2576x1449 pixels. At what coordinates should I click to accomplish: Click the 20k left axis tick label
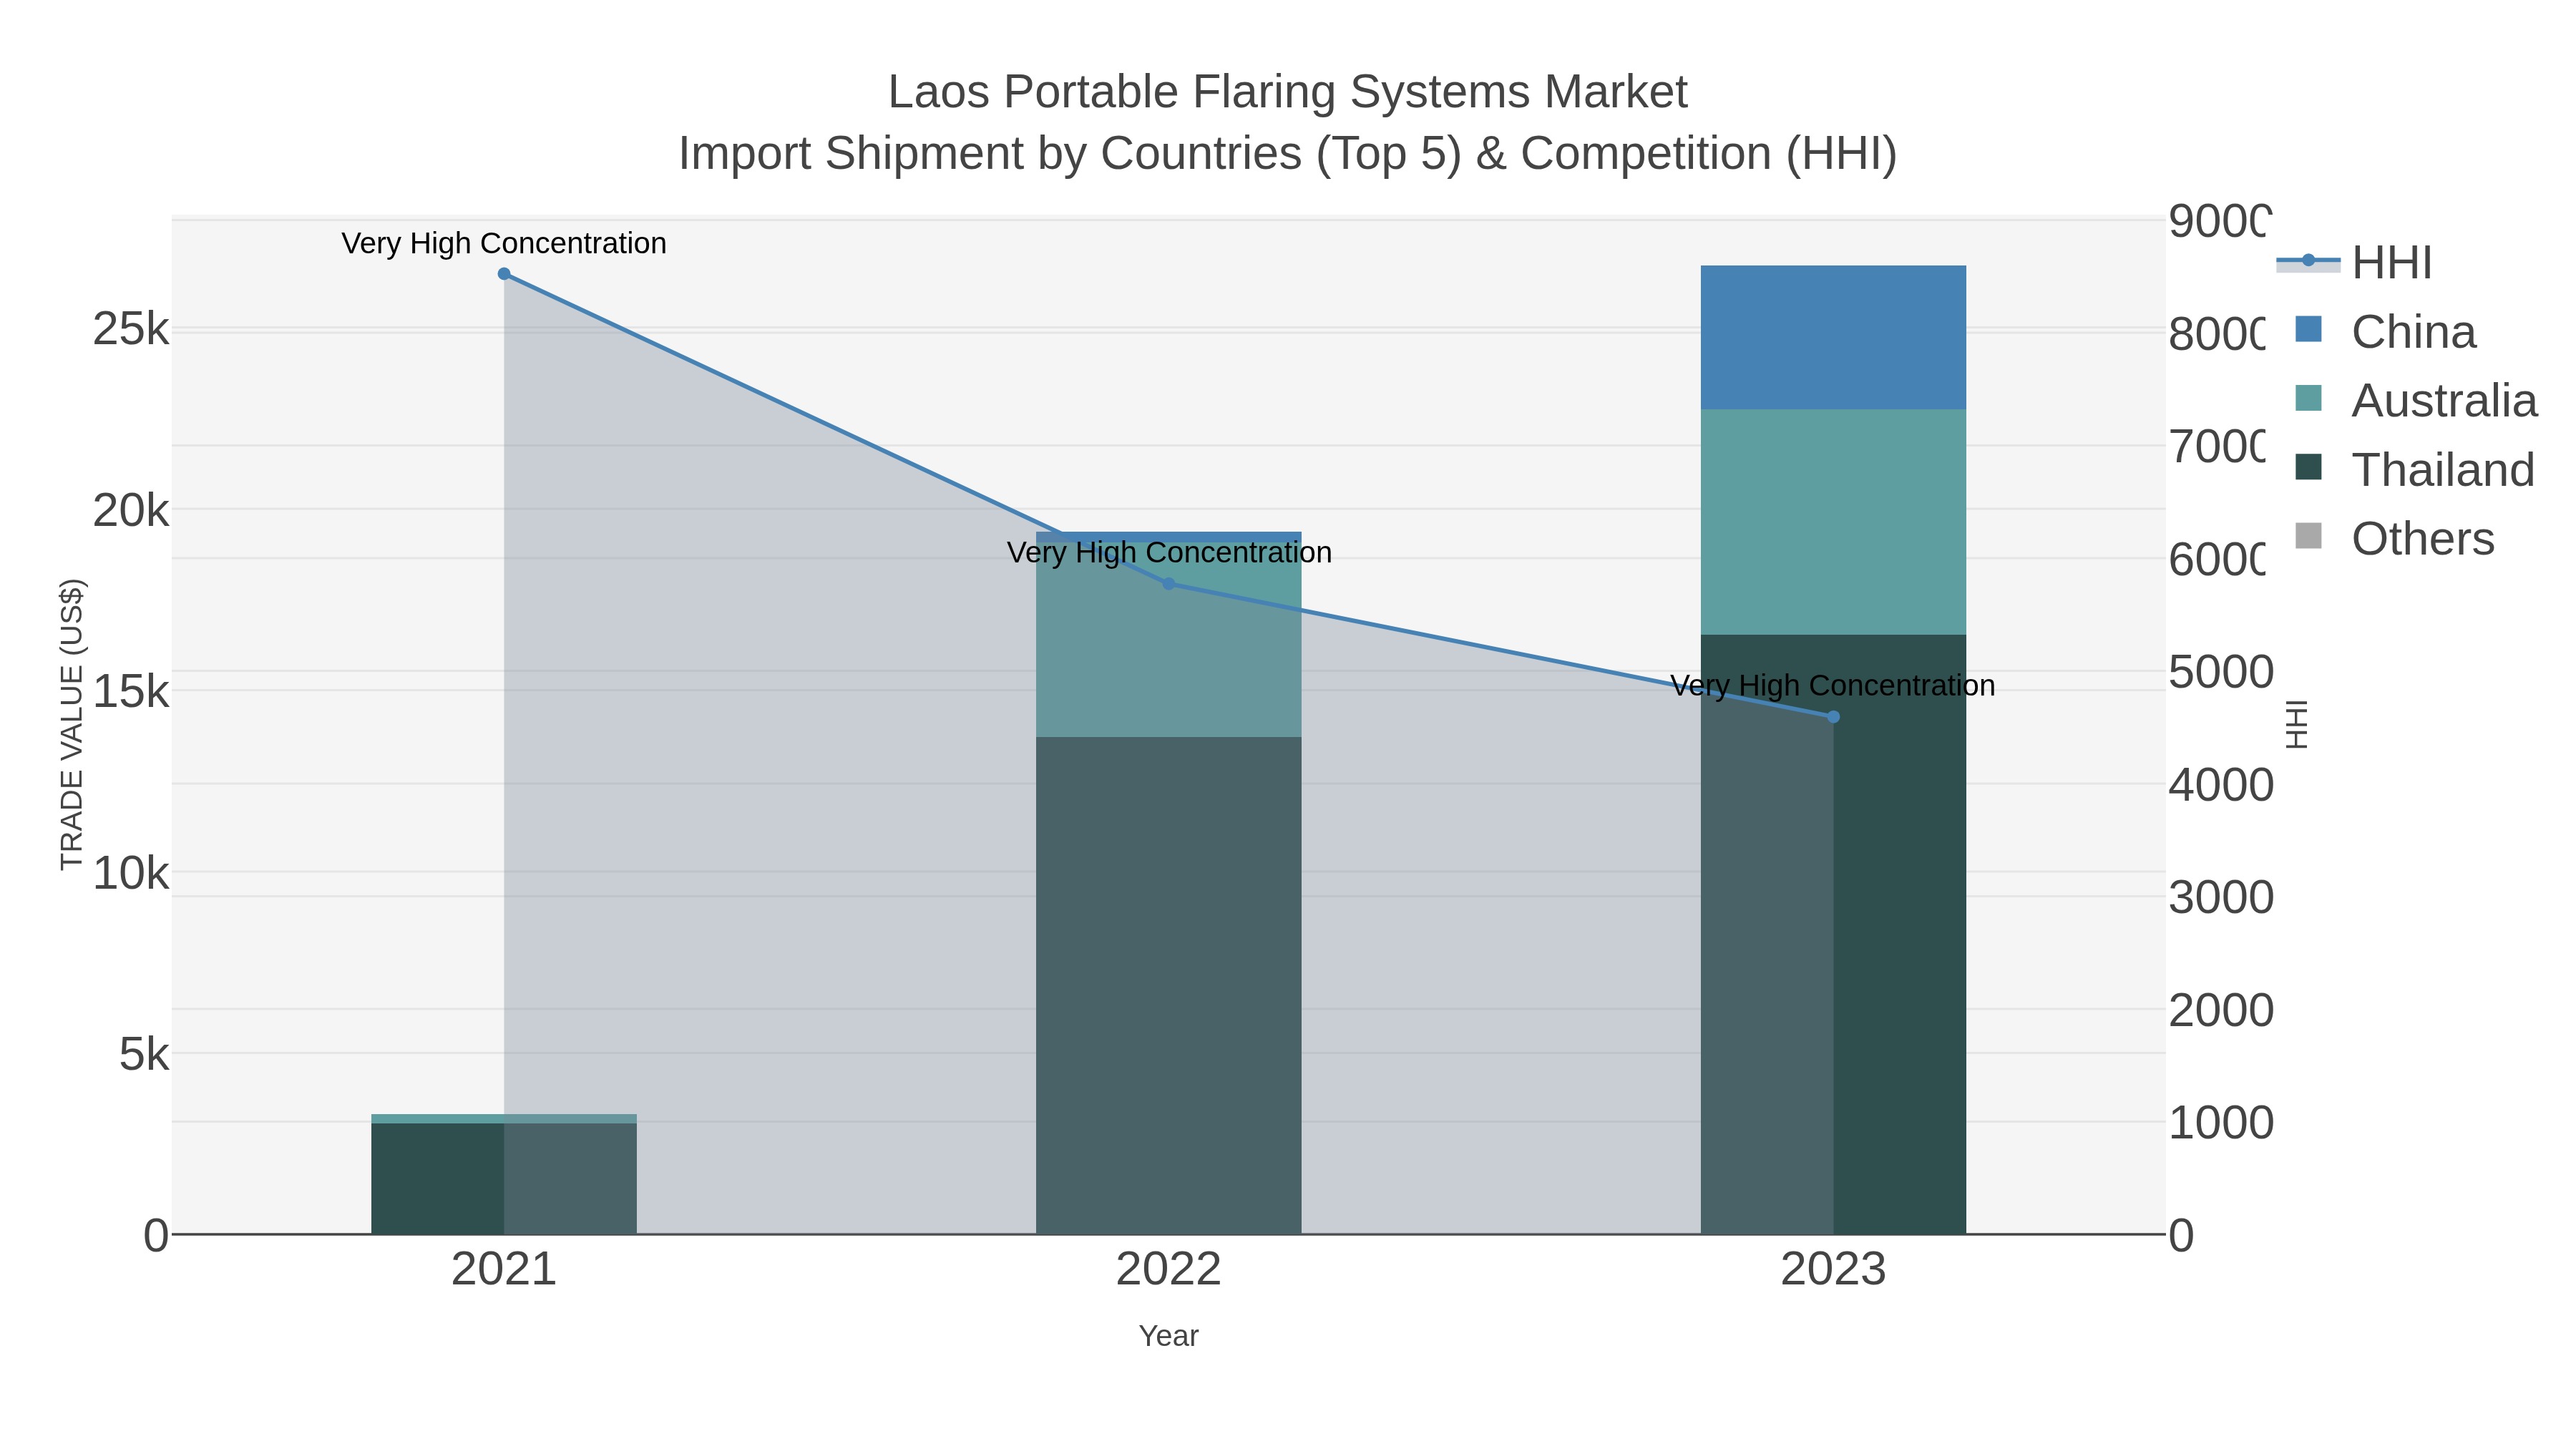131,511
